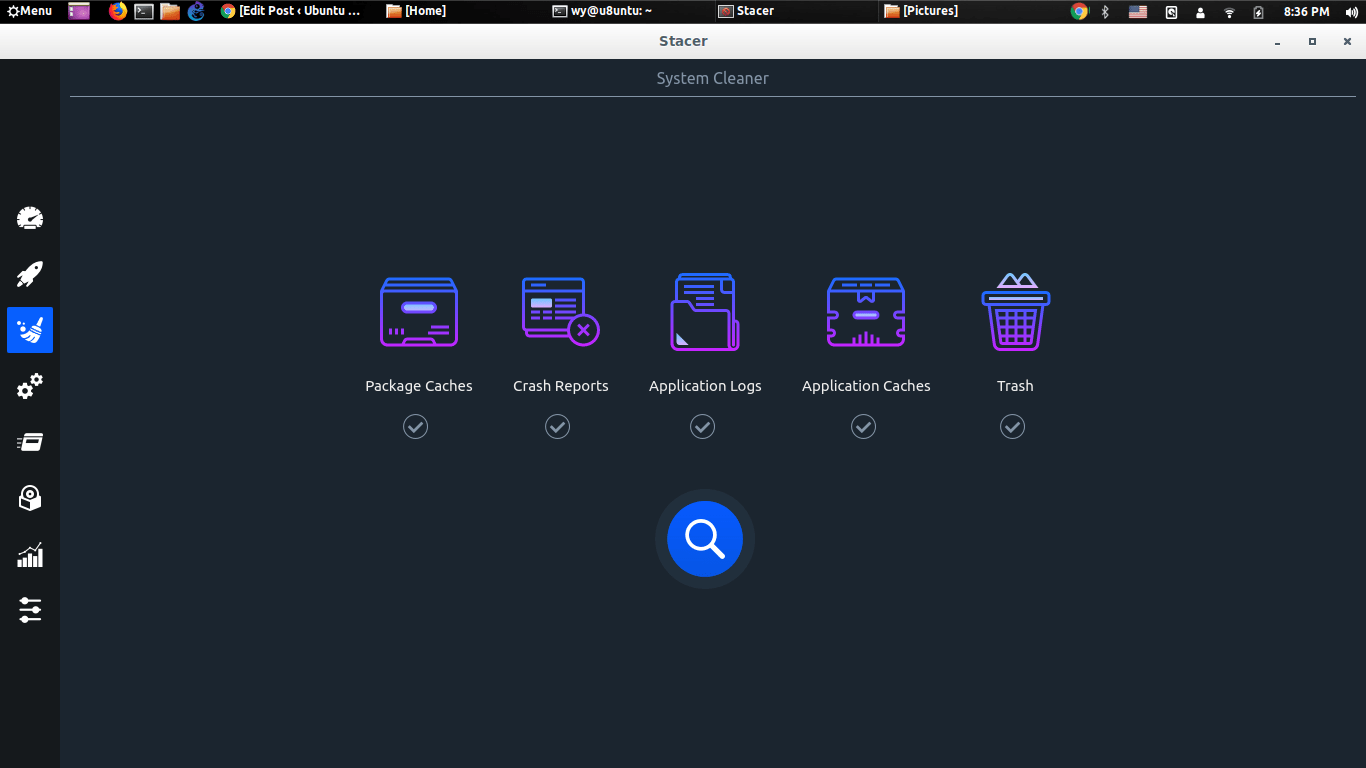Click the Crash Reports window icon
This screenshot has height=768, width=1366.
(560, 312)
